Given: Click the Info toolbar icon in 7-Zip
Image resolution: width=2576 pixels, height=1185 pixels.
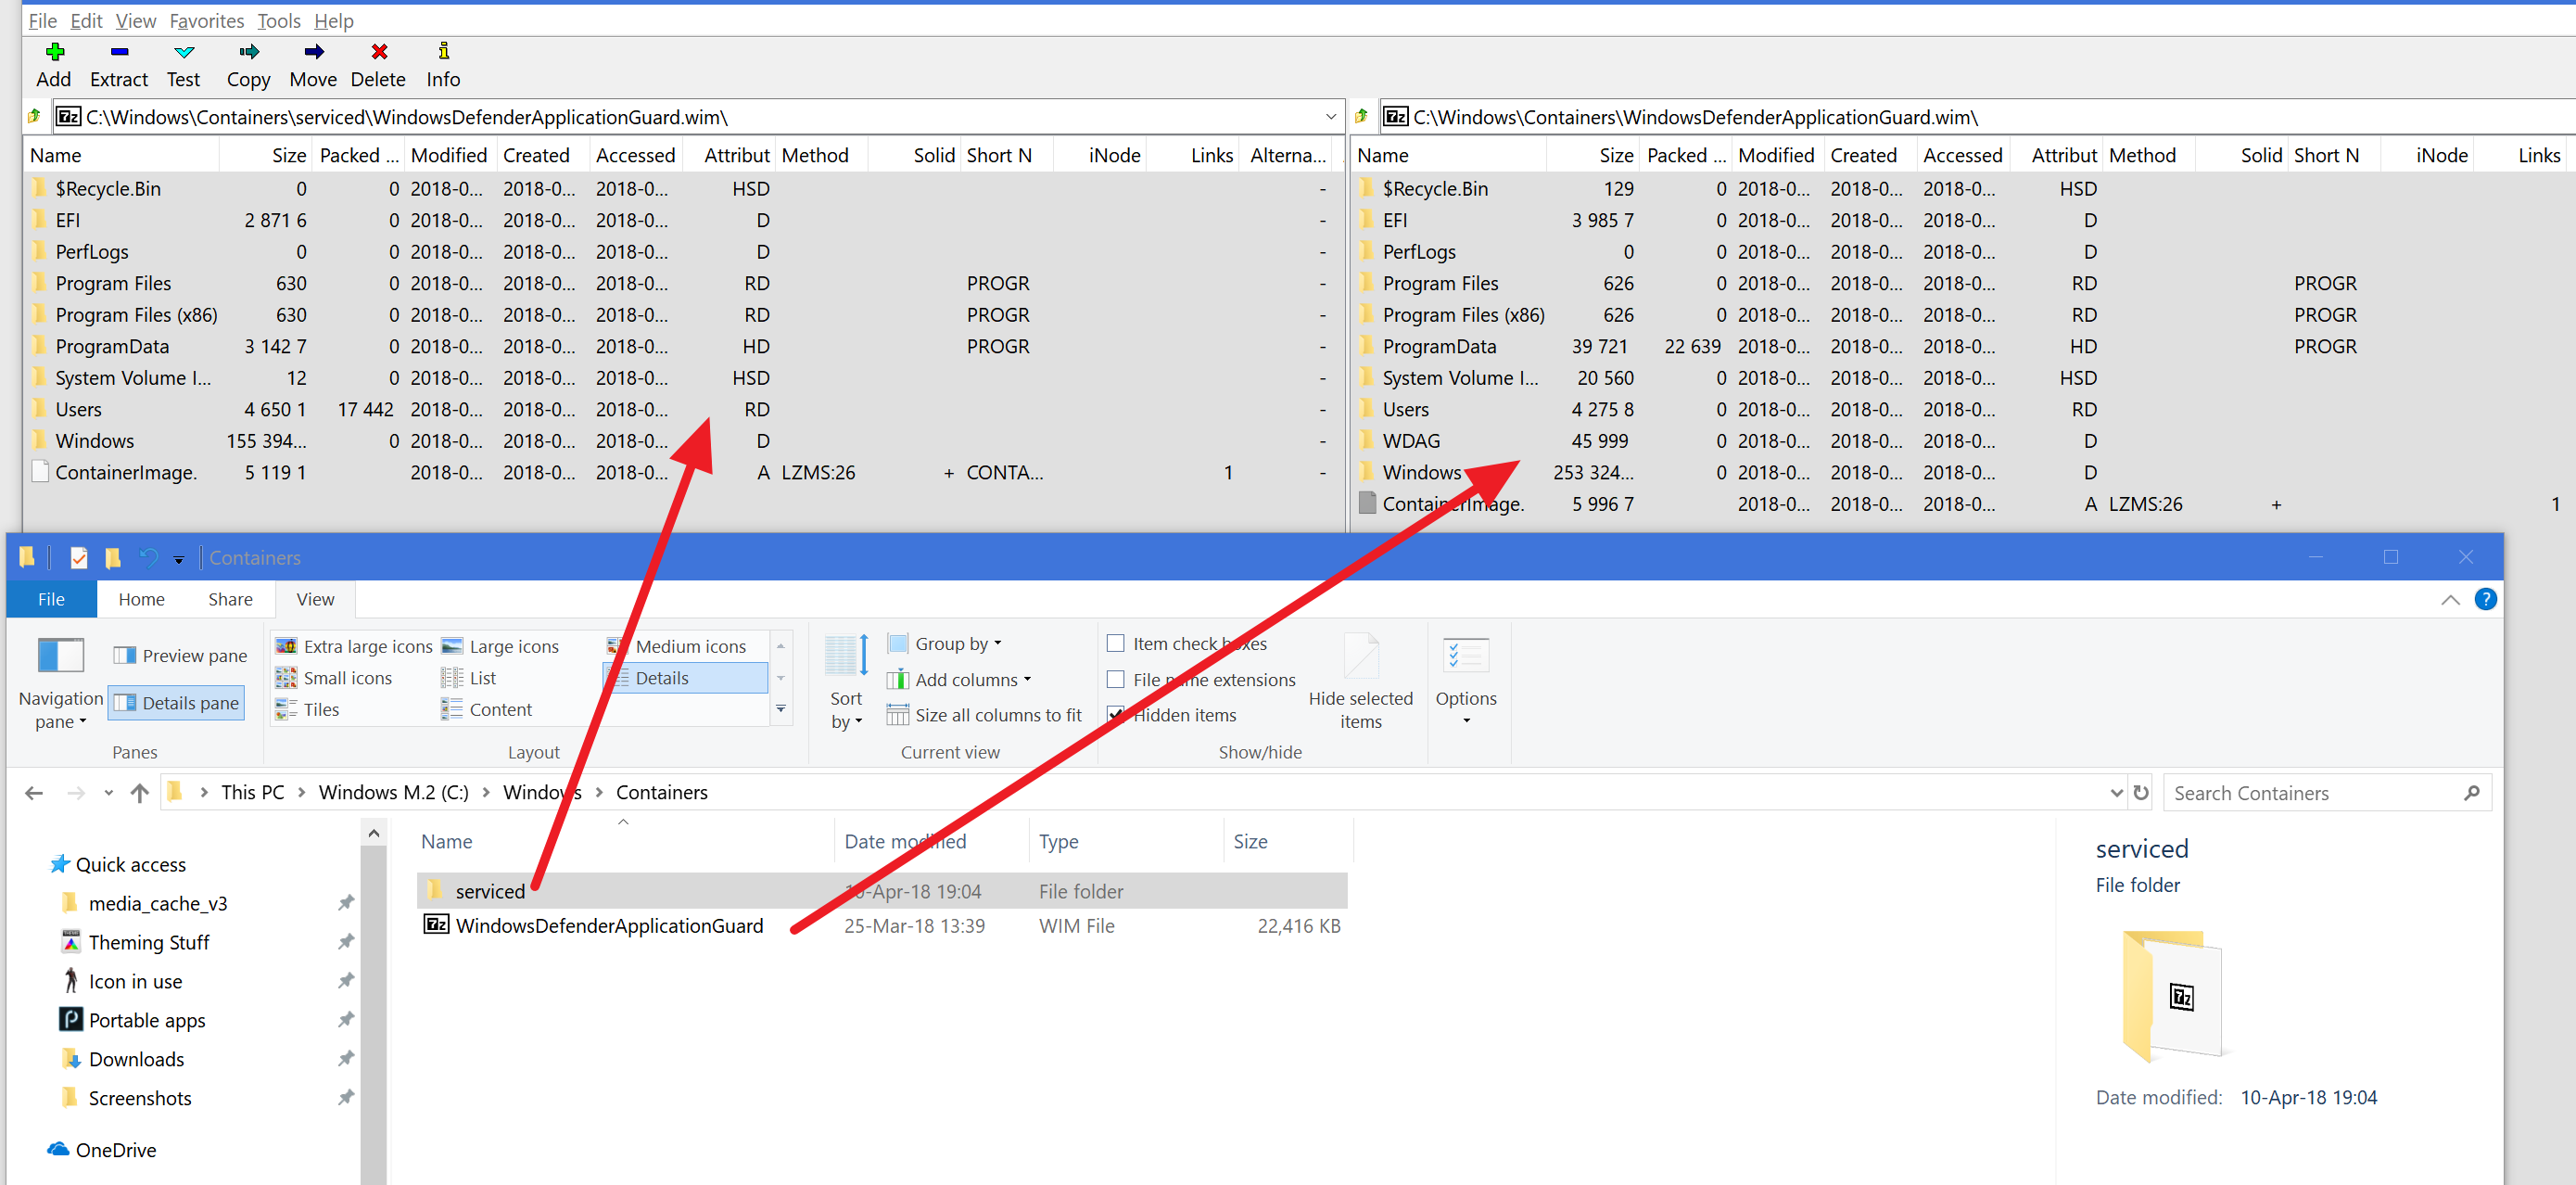Looking at the screenshot, I should 443,65.
